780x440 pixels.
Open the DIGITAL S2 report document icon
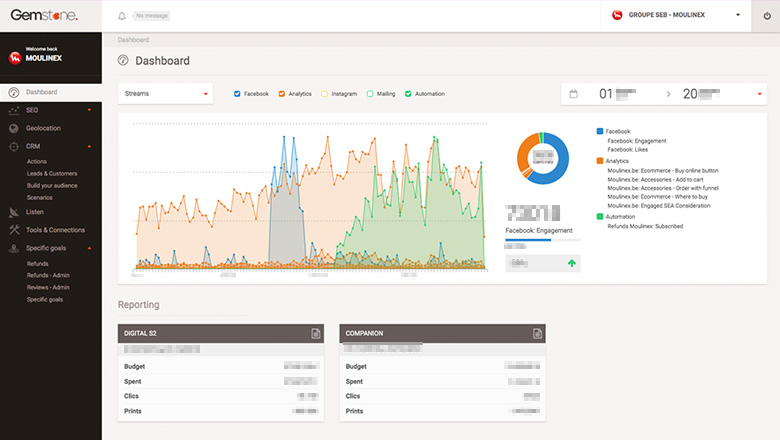315,333
